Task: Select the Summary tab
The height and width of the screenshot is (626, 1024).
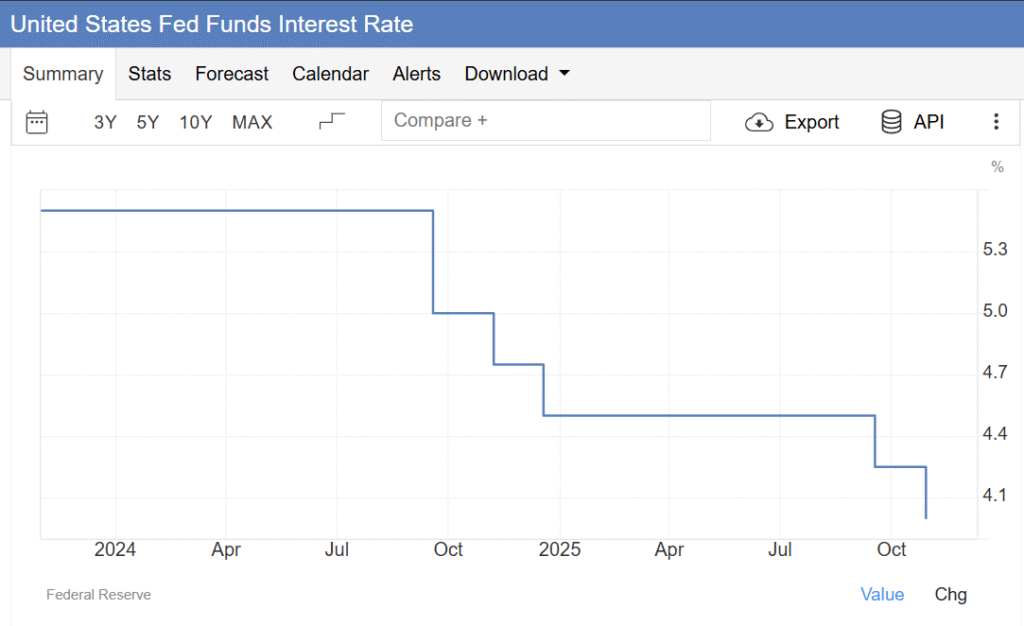Action: [63, 74]
